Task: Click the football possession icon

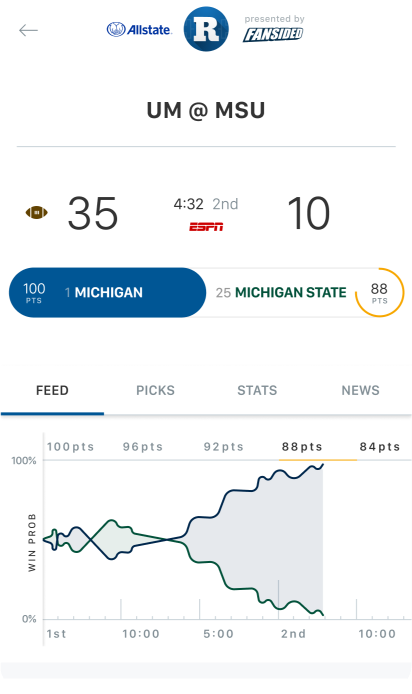Action: tap(36, 212)
